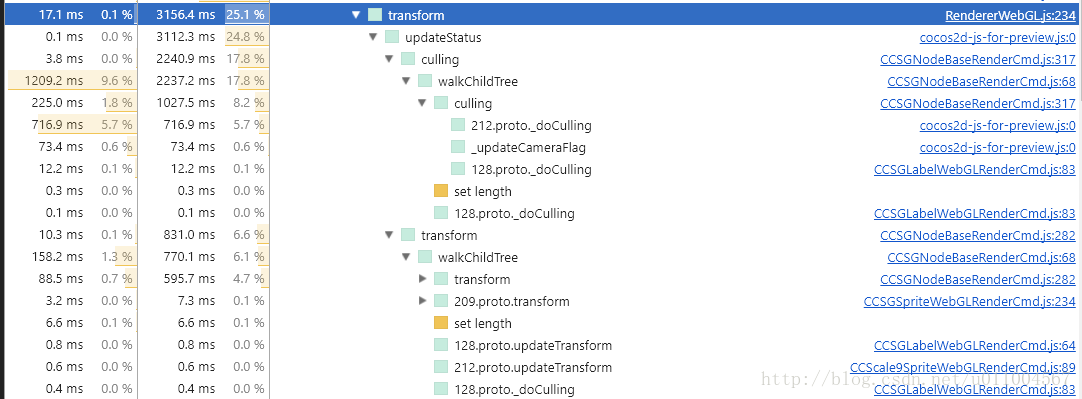Image resolution: width=1082 pixels, height=399 pixels.
Task: Click the green icon beside 212.proto._doCulling
Action: [458, 126]
